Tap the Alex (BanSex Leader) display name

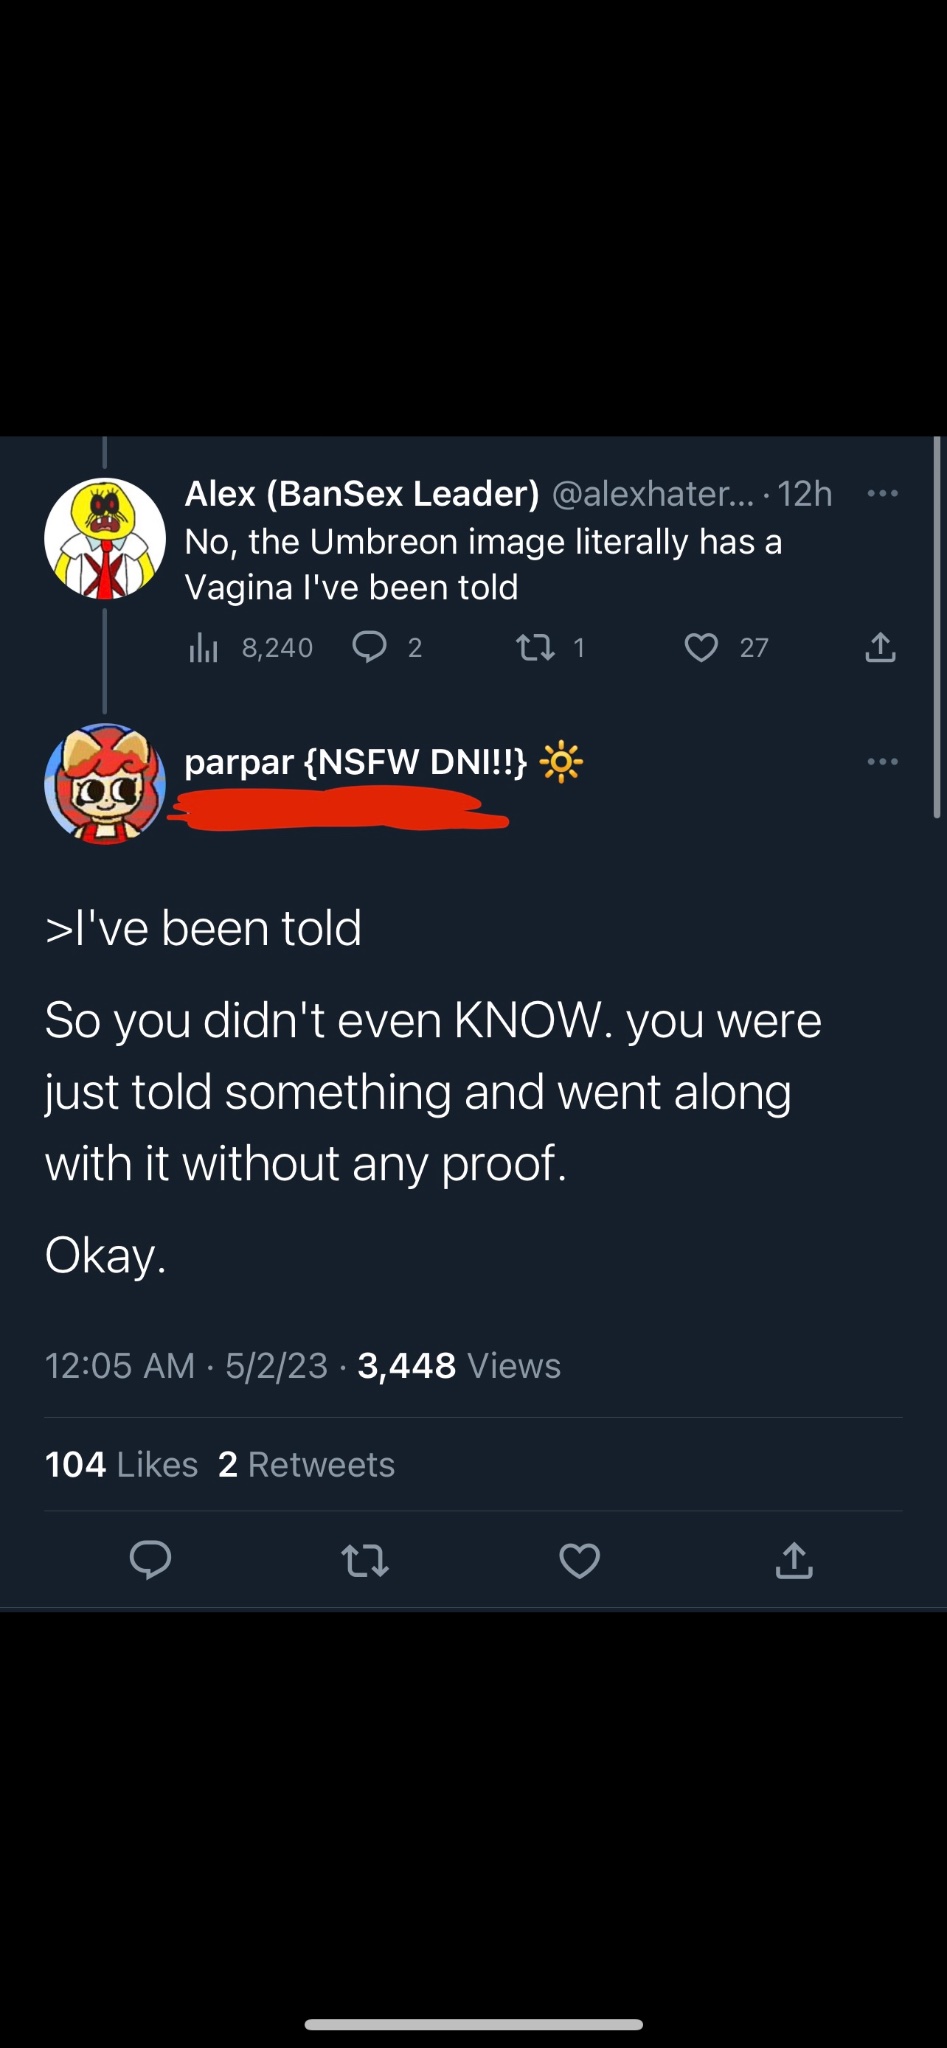pyautogui.click(x=362, y=493)
